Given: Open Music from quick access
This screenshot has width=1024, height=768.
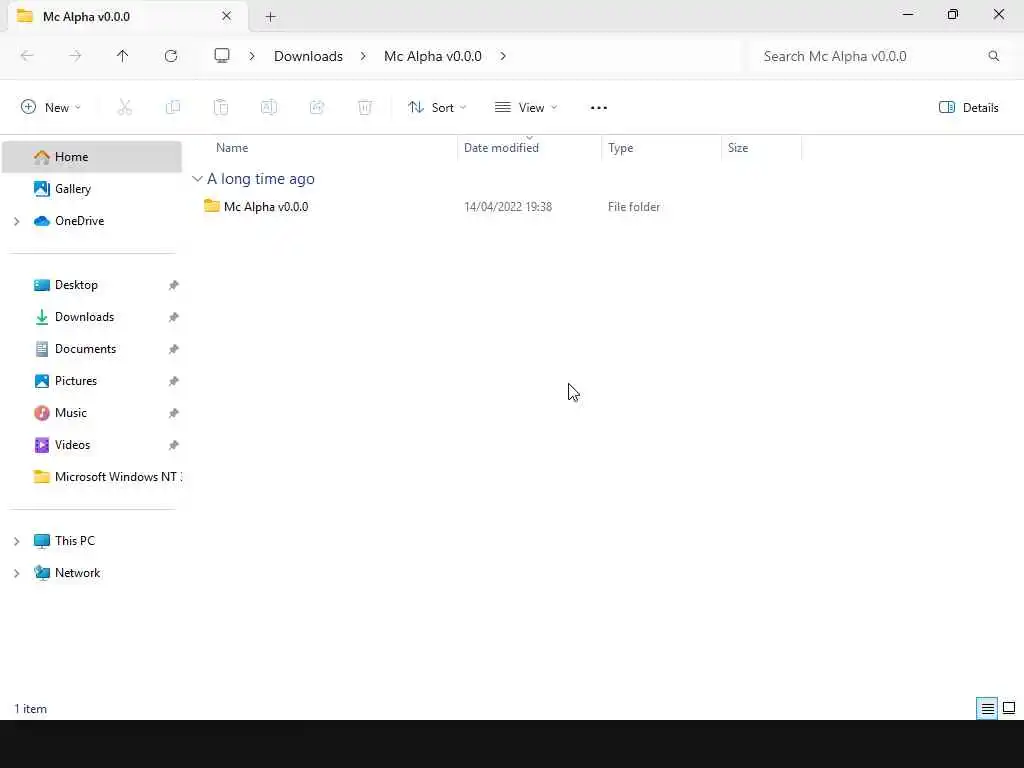Looking at the screenshot, I should tap(71, 413).
